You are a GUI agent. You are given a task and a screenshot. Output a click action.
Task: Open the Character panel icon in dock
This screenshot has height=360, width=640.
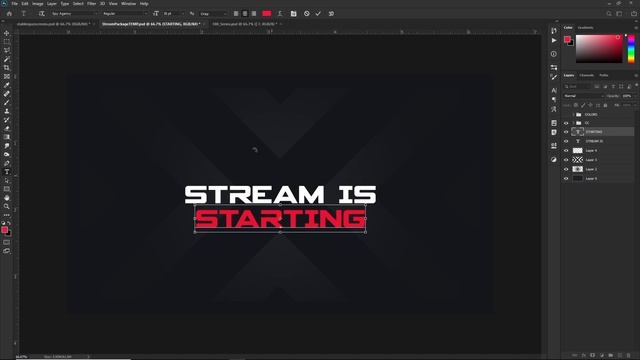click(x=554, y=90)
